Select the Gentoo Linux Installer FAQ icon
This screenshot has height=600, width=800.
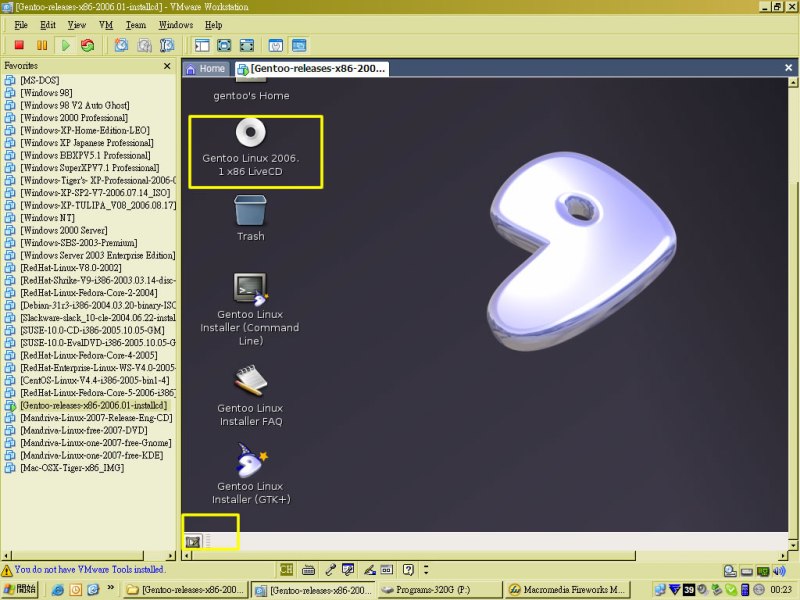pos(250,395)
